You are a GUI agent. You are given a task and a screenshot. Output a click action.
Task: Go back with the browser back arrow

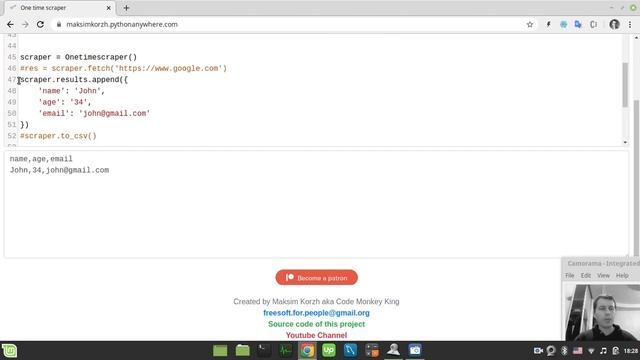point(10,24)
